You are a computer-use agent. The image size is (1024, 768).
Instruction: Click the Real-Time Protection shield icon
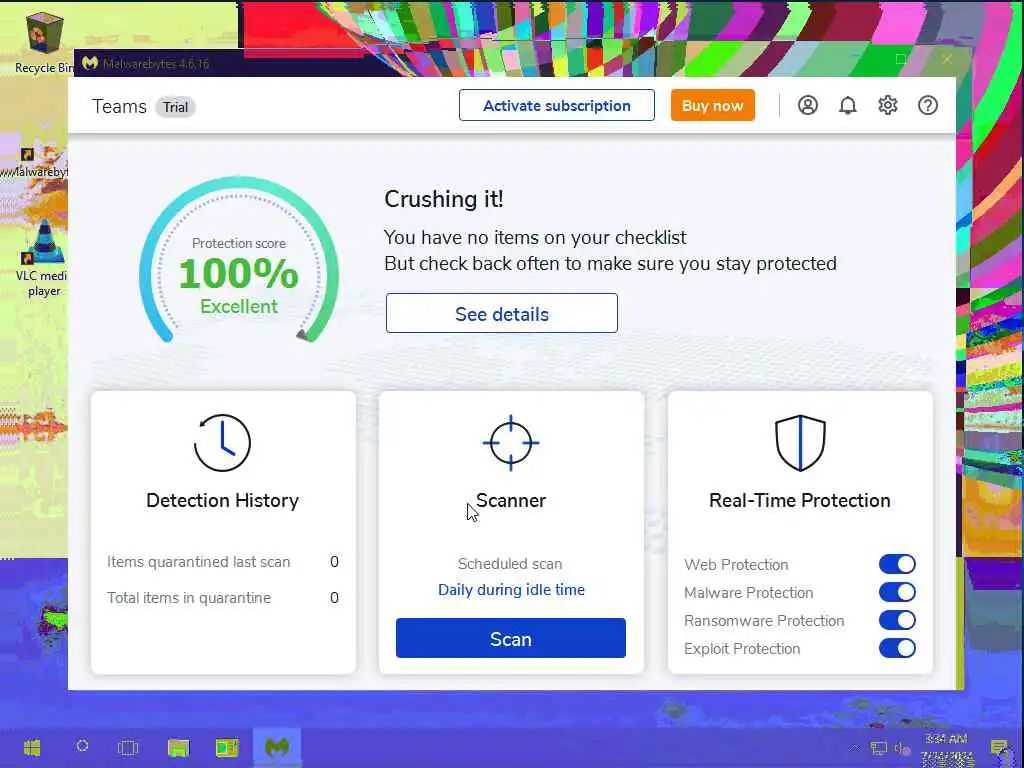(800, 443)
